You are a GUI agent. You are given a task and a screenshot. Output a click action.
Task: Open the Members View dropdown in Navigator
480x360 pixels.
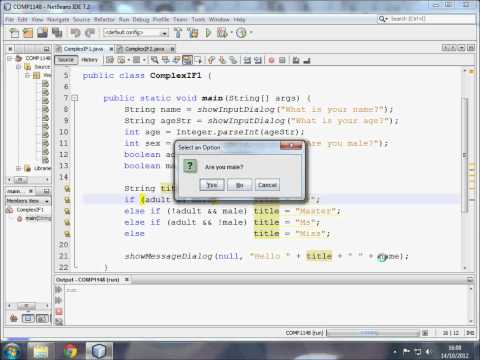pos(28,201)
